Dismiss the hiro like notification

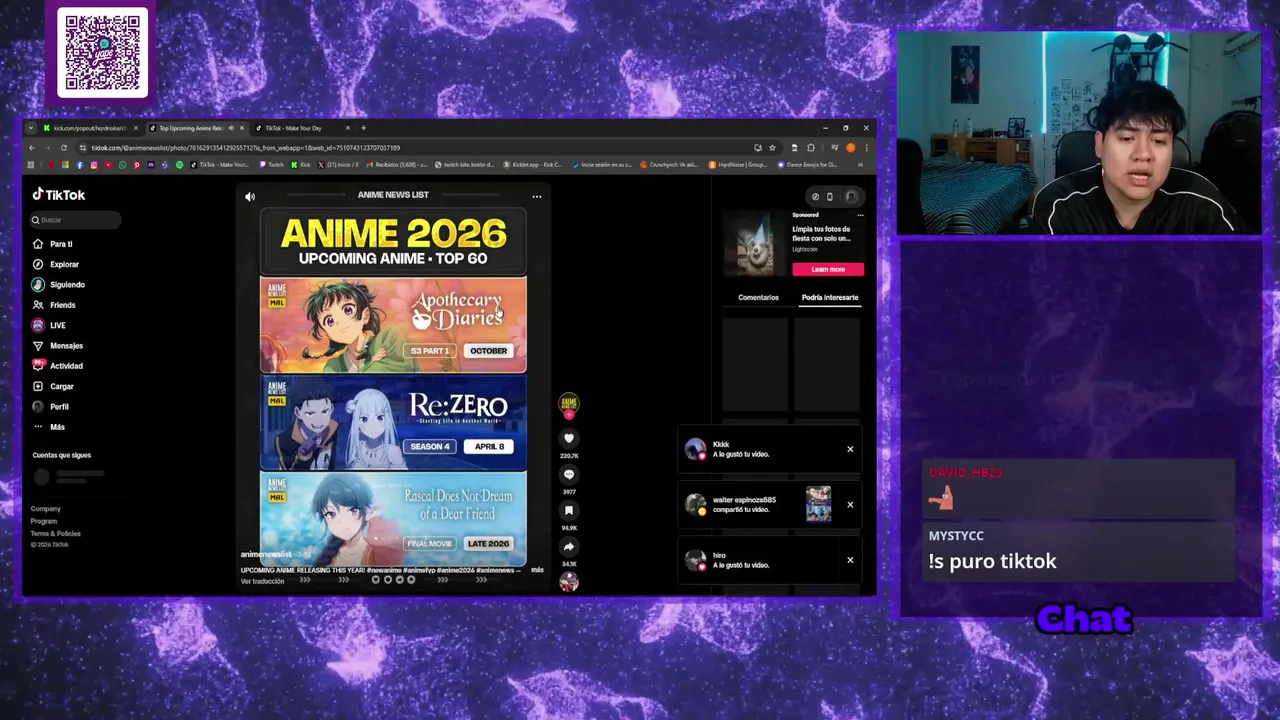point(850,560)
